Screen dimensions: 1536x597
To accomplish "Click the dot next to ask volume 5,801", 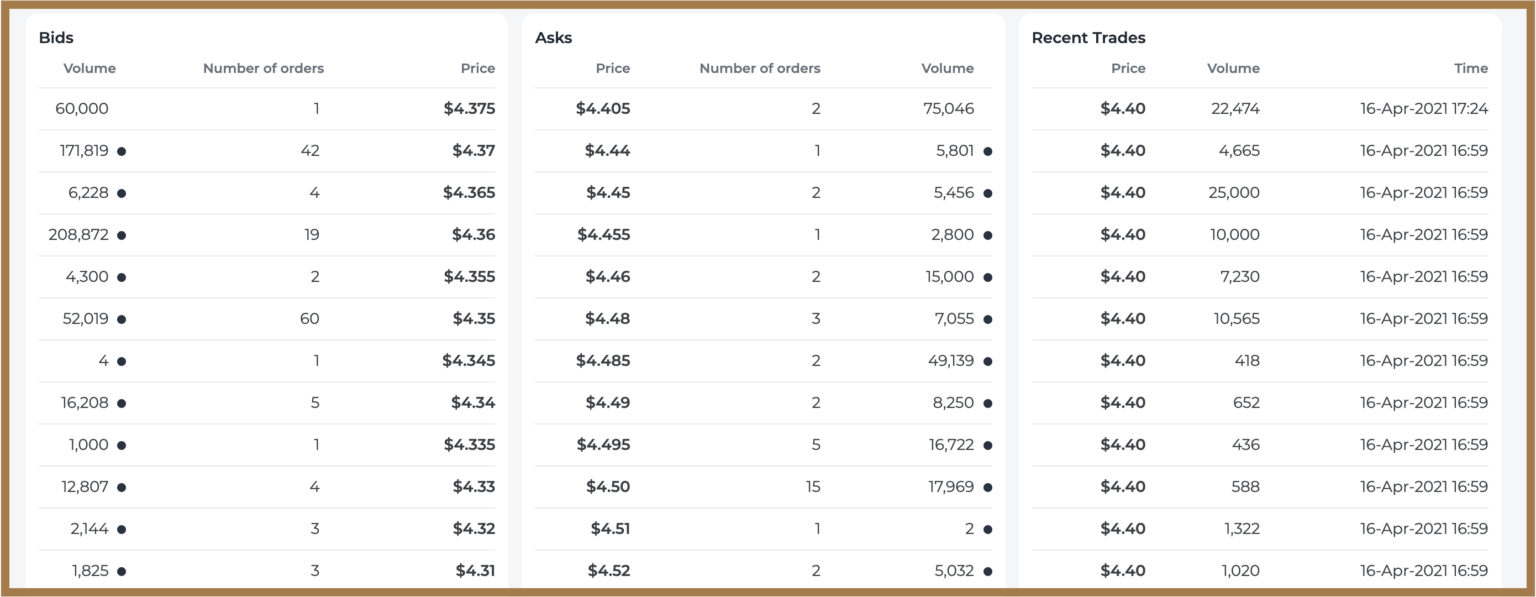I will pos(988,150).
